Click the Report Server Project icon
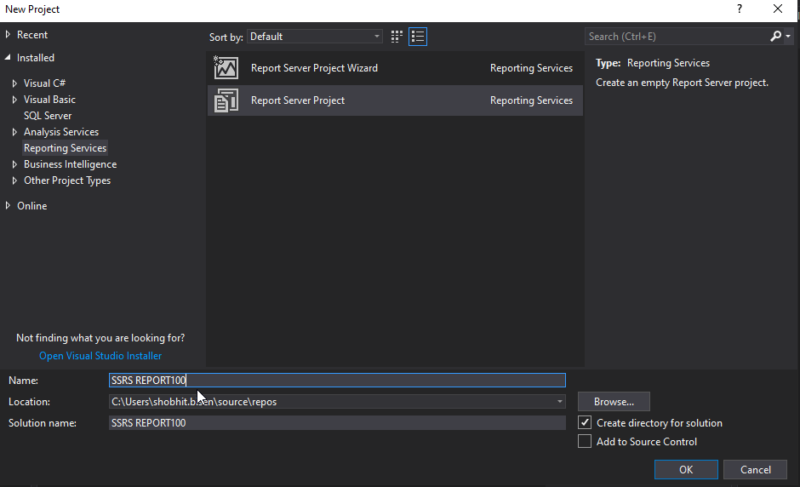Screen dimensions: 800x487 click(x=226, y=100)
